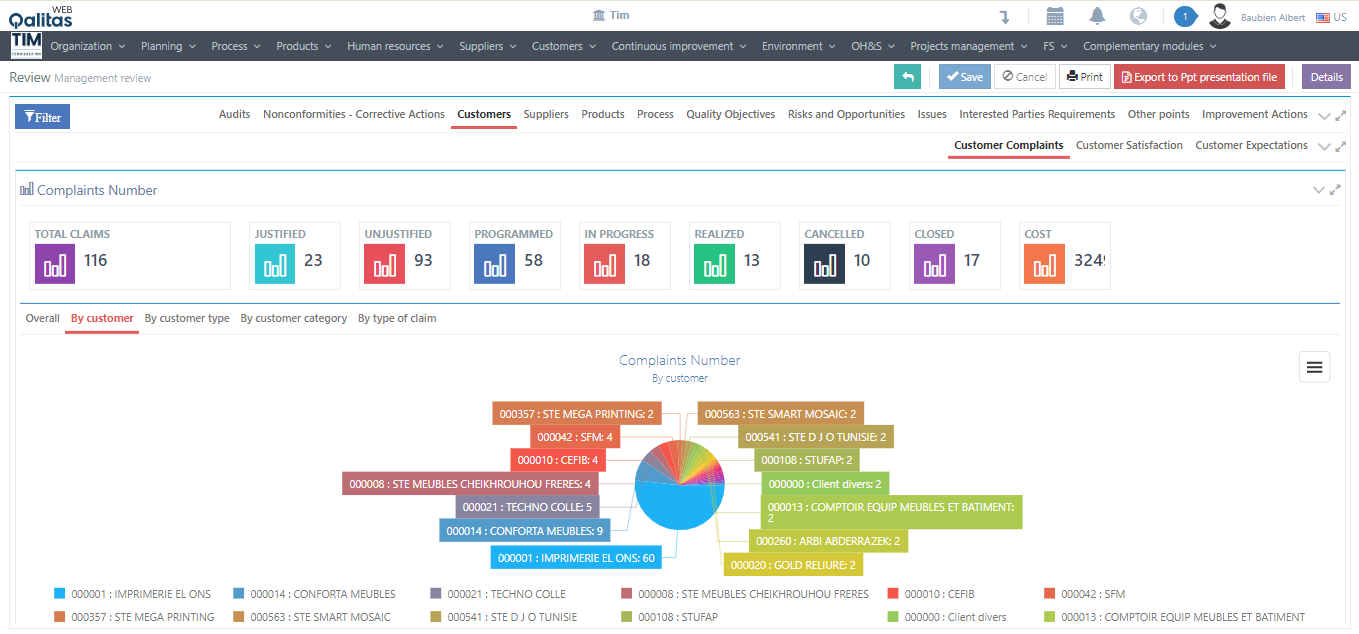The image size is (1359, 634).
Task: Open the chart menu icon beside Complaints chart
Action: 1314,367
